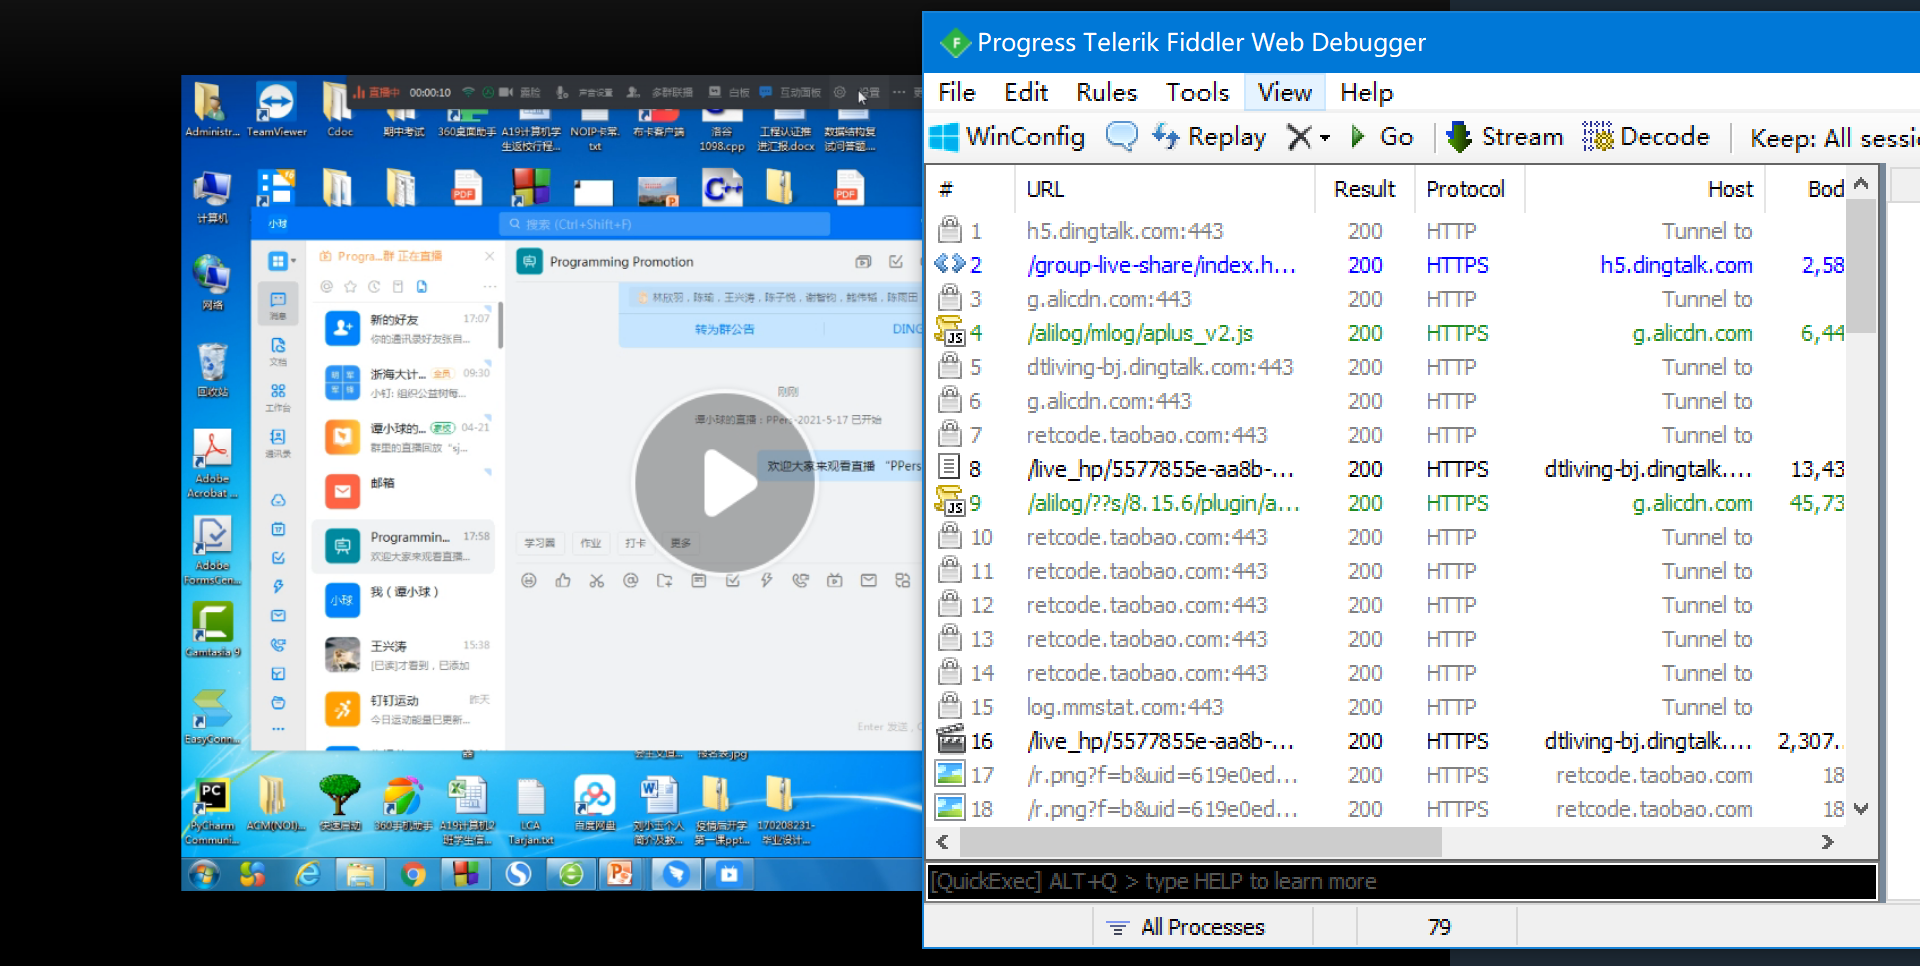Click the h5.dingtalk.com:443 URL of session 1
Image resolution: width=1920 pixels, height=966 pixels.
[x=1124, y=231]
